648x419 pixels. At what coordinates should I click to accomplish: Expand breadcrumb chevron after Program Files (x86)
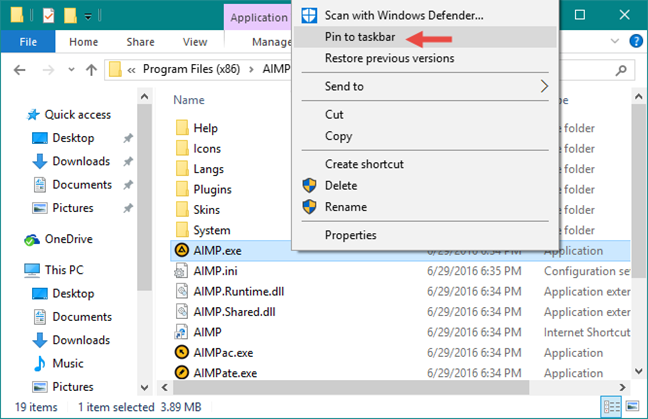pos(251,69)
